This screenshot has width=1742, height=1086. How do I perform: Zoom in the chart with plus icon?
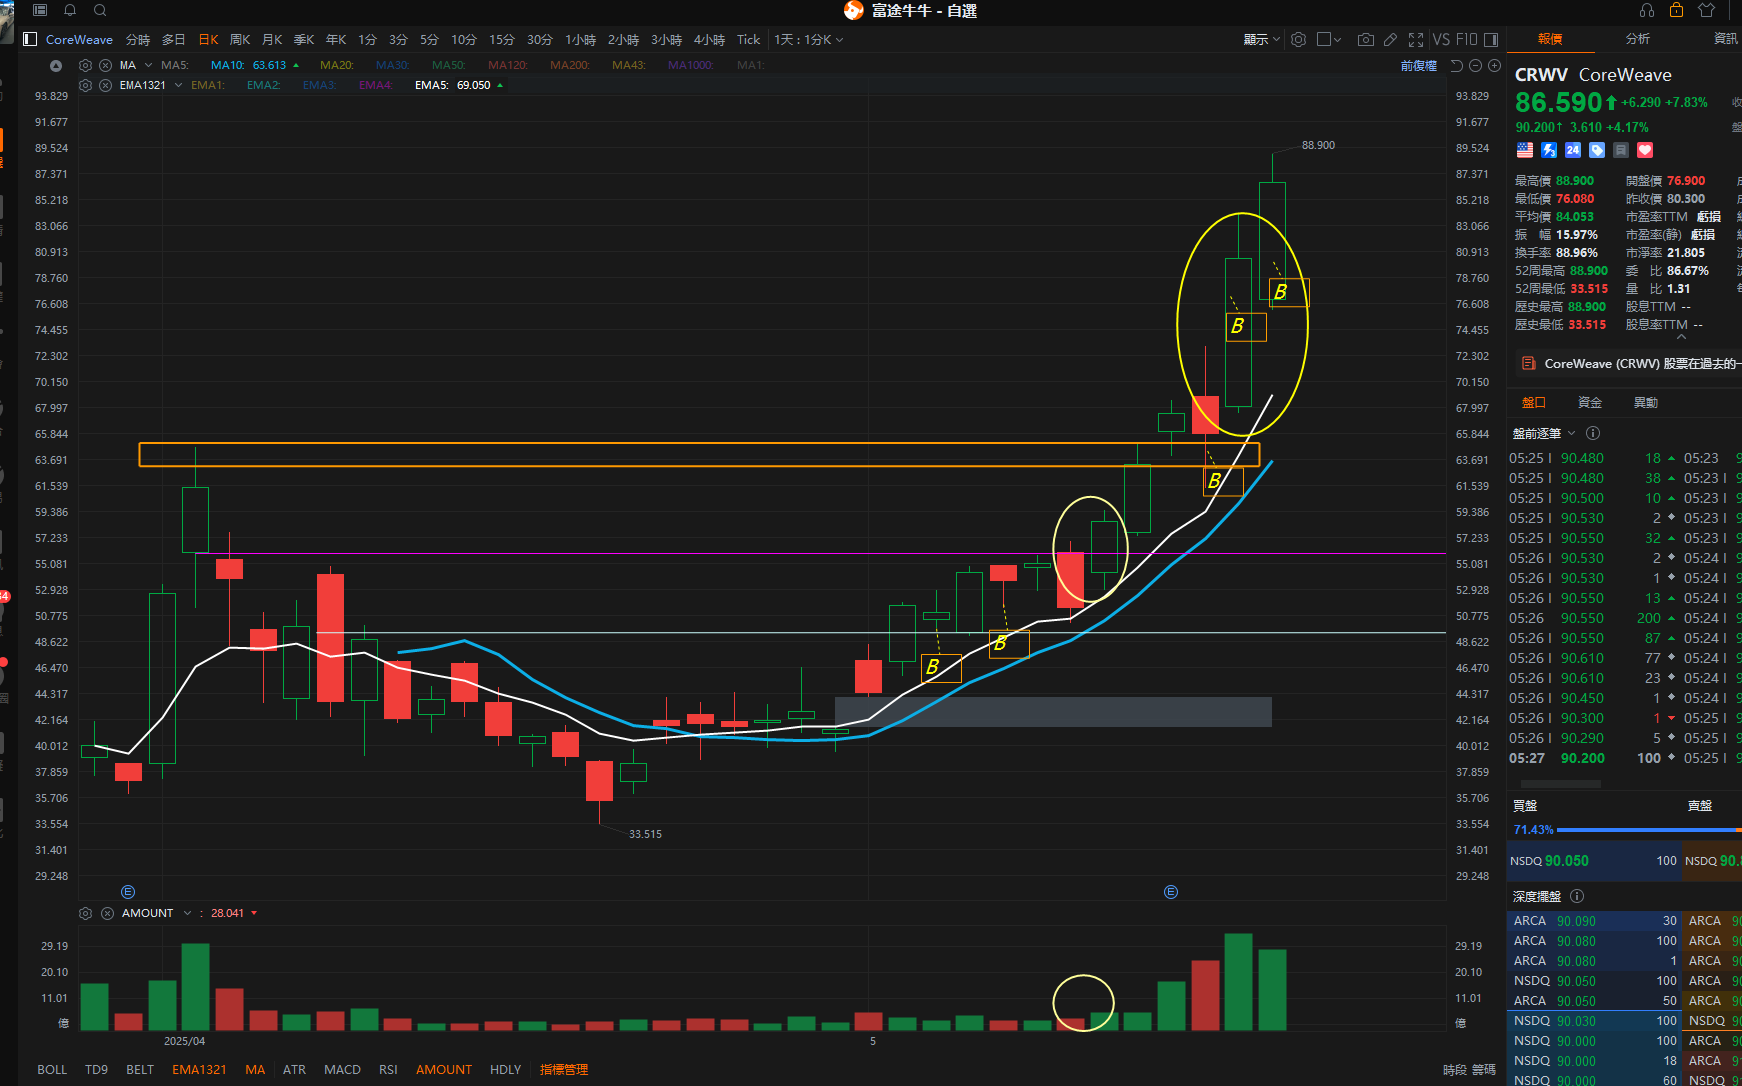(1494, 66)
